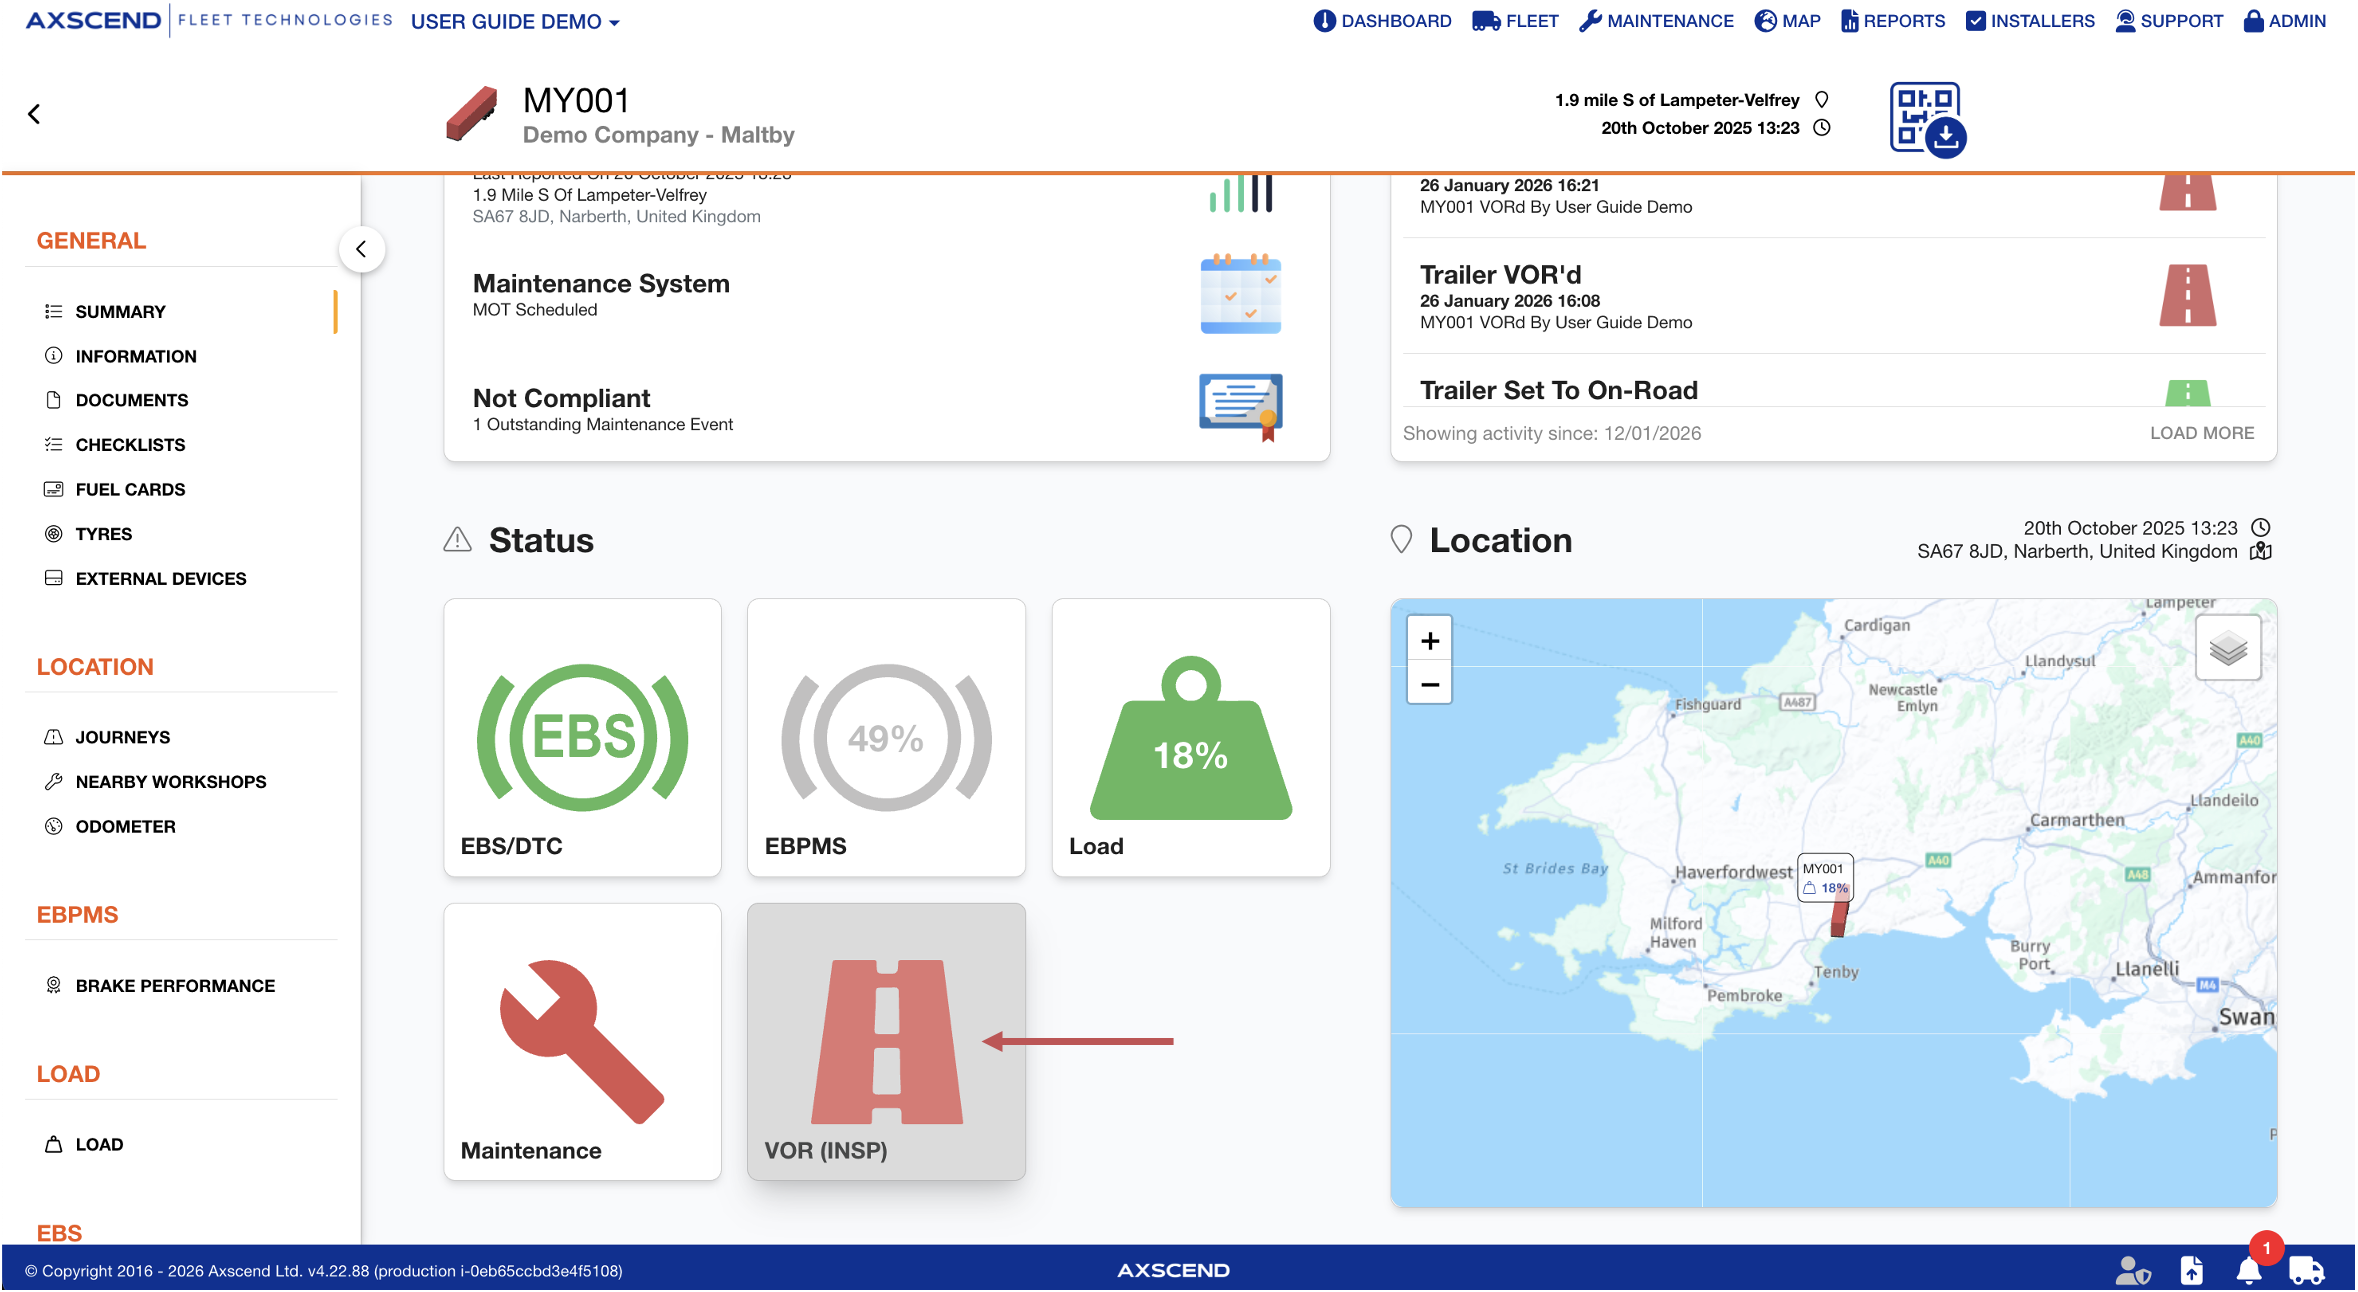The height and width of the screenshot is (1292, 2358).
Task: Go back using the left arrow
Action: pyautogui.click(x=34, y=114)
